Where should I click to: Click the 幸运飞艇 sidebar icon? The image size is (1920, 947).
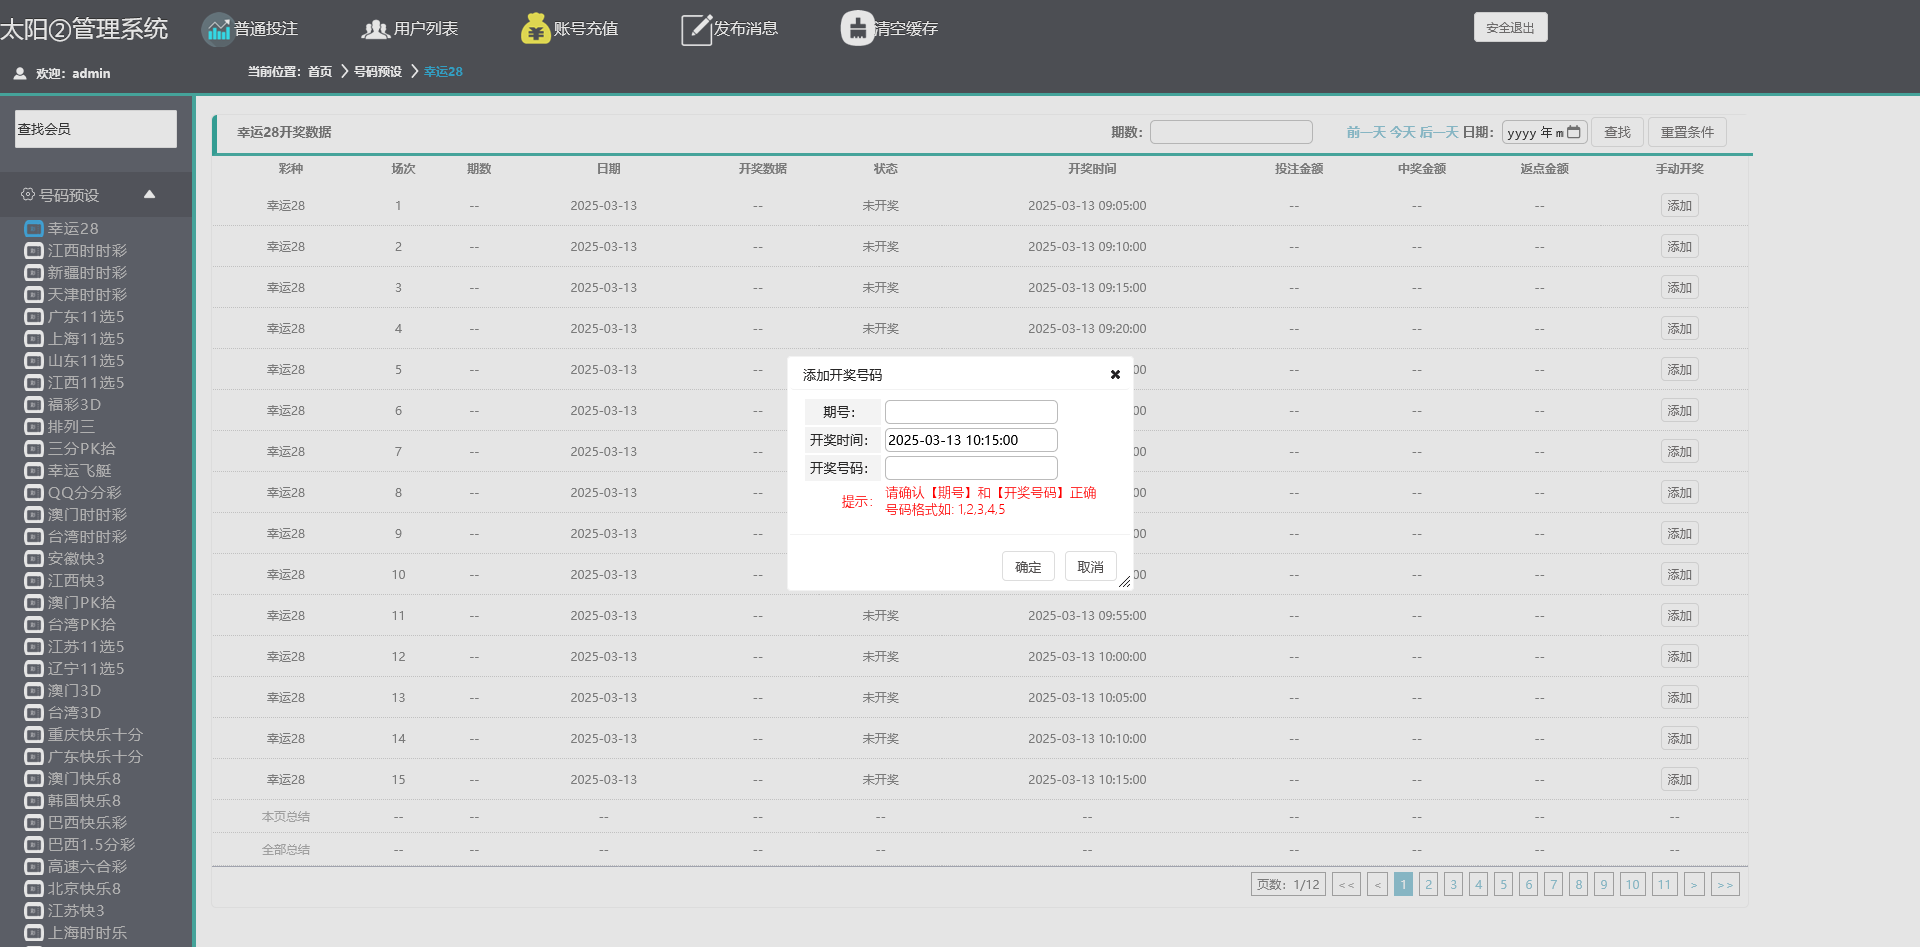click(34, 470)
